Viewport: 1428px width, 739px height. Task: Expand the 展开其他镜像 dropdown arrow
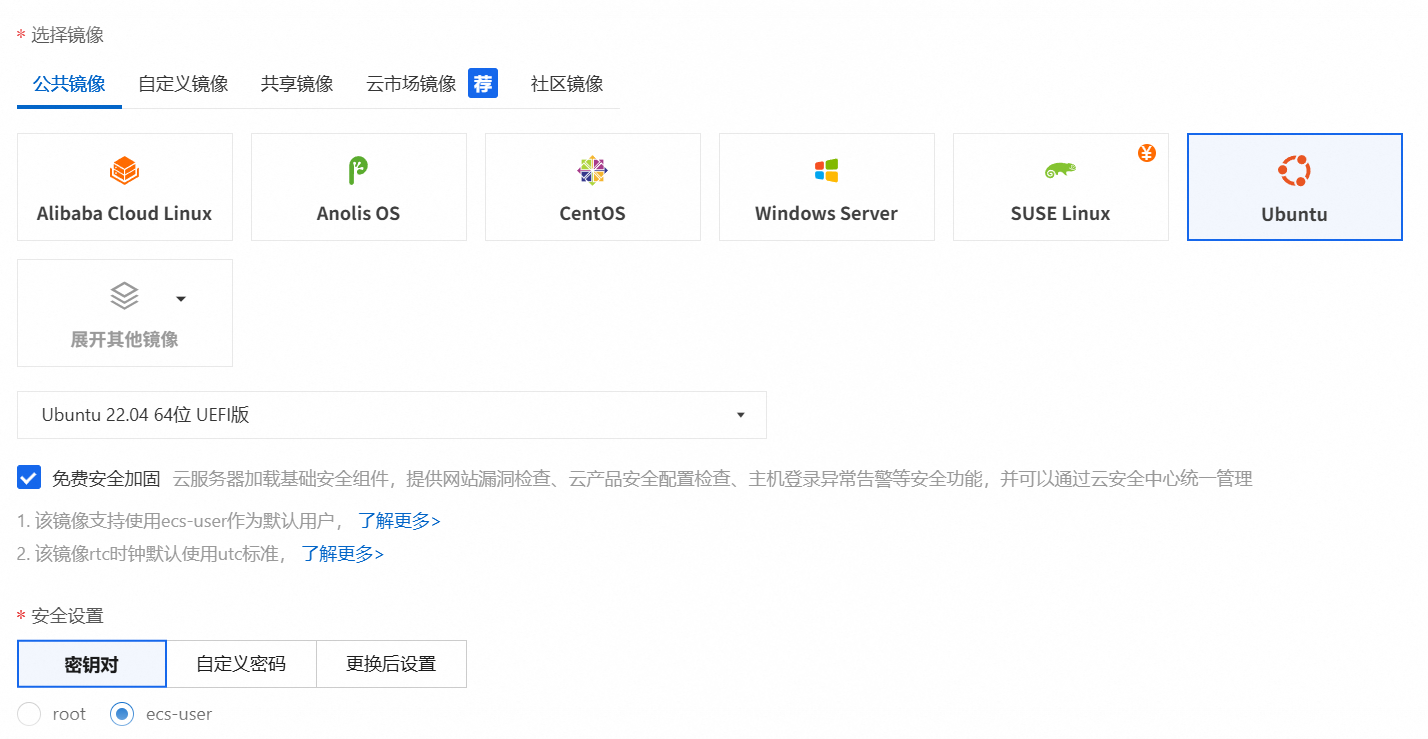[181, 298]
